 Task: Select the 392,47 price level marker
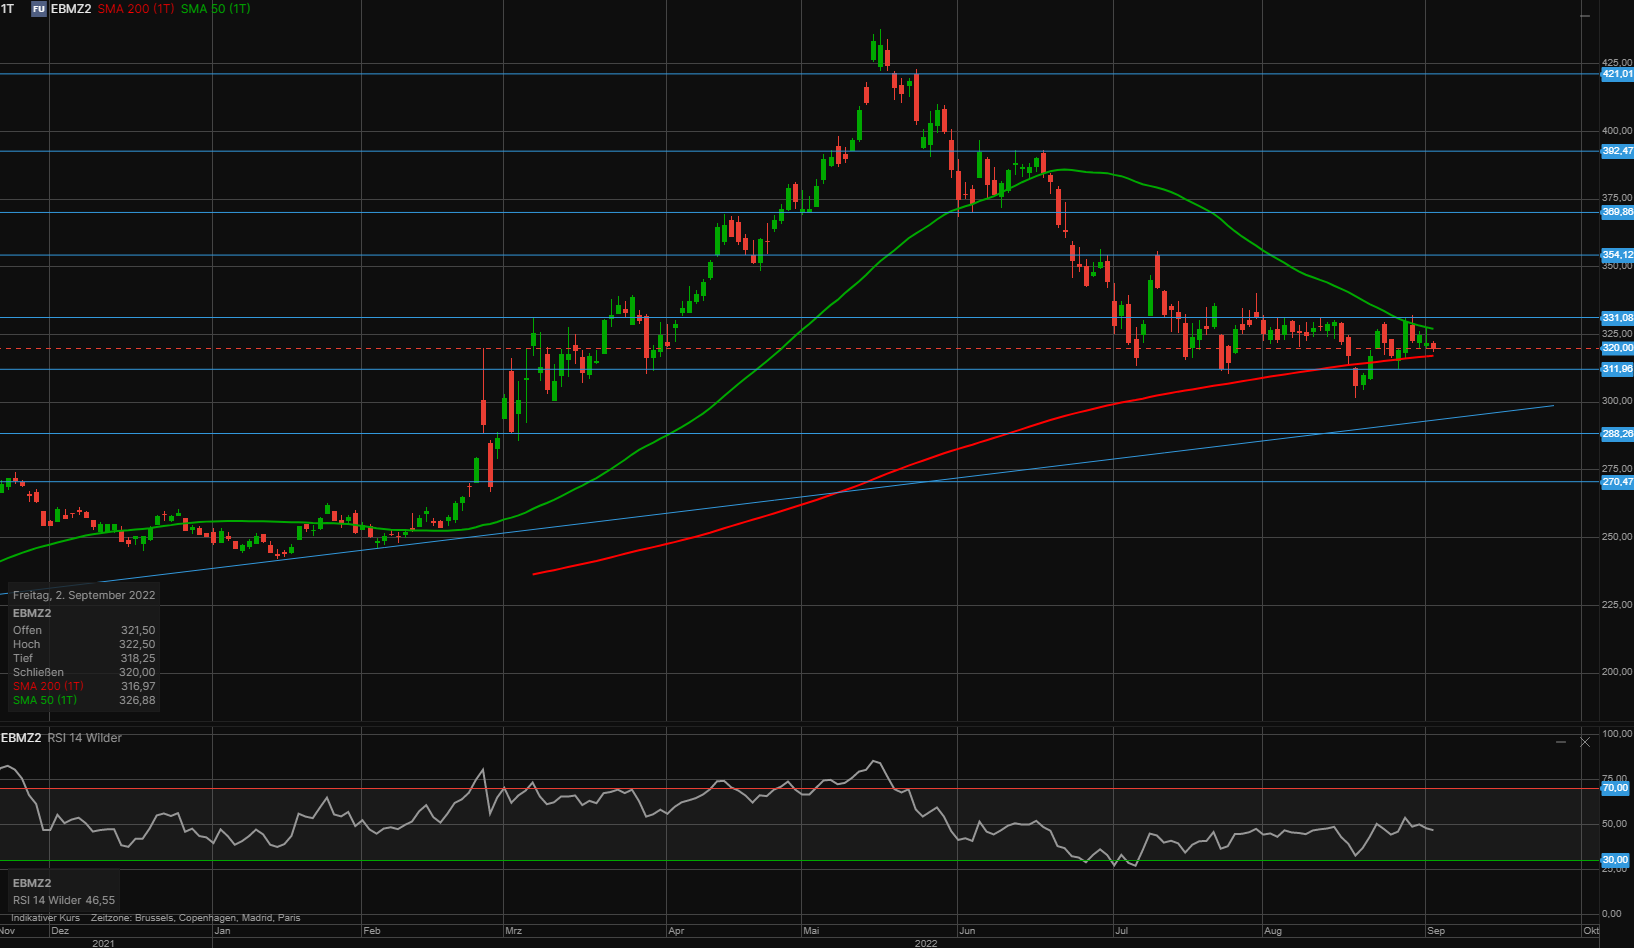(x=1617, y=151)
